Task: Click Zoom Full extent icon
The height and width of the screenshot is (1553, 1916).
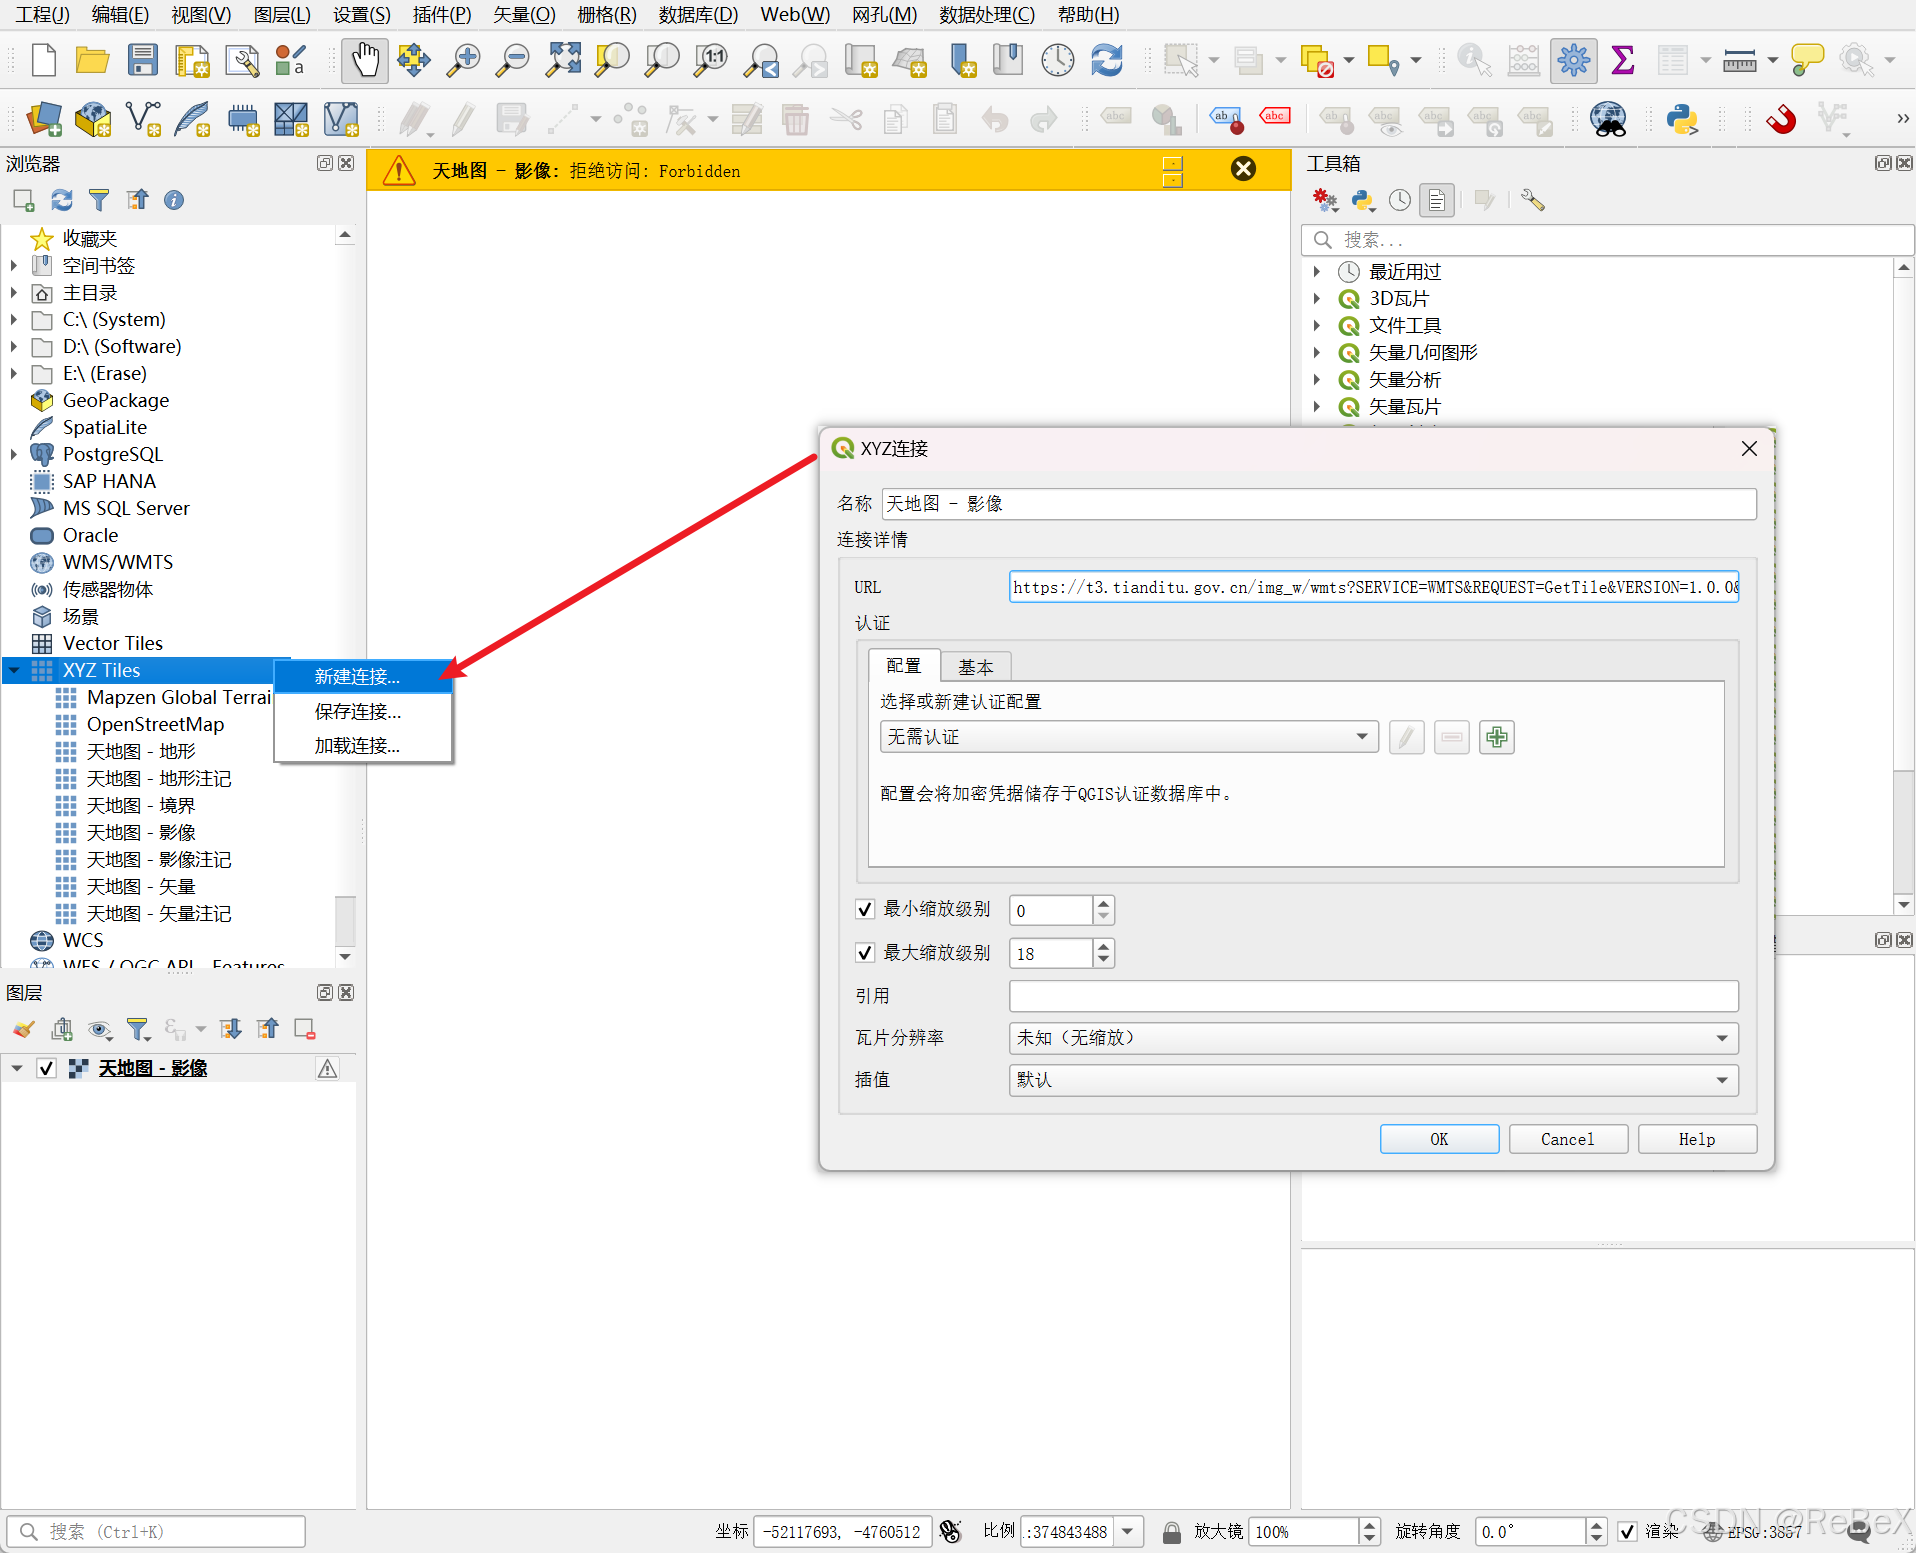Action: (563, 60)
